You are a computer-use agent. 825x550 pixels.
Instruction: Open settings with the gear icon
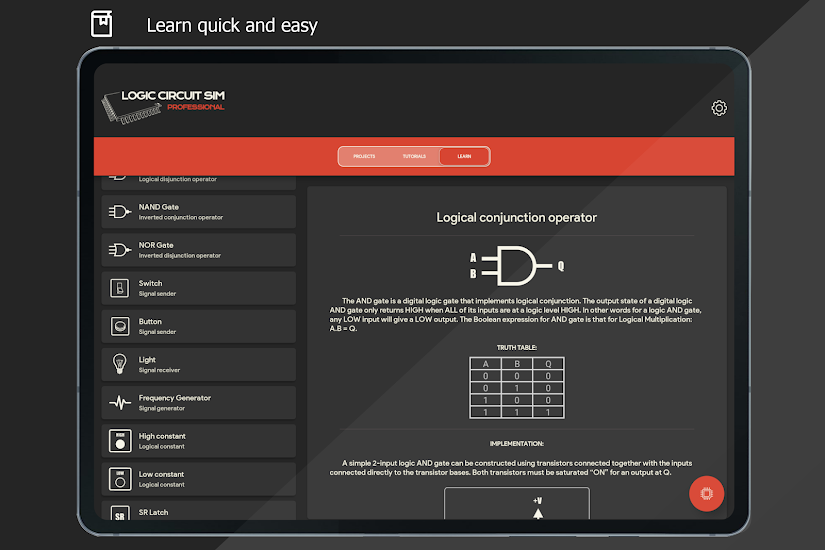point(718,109)
